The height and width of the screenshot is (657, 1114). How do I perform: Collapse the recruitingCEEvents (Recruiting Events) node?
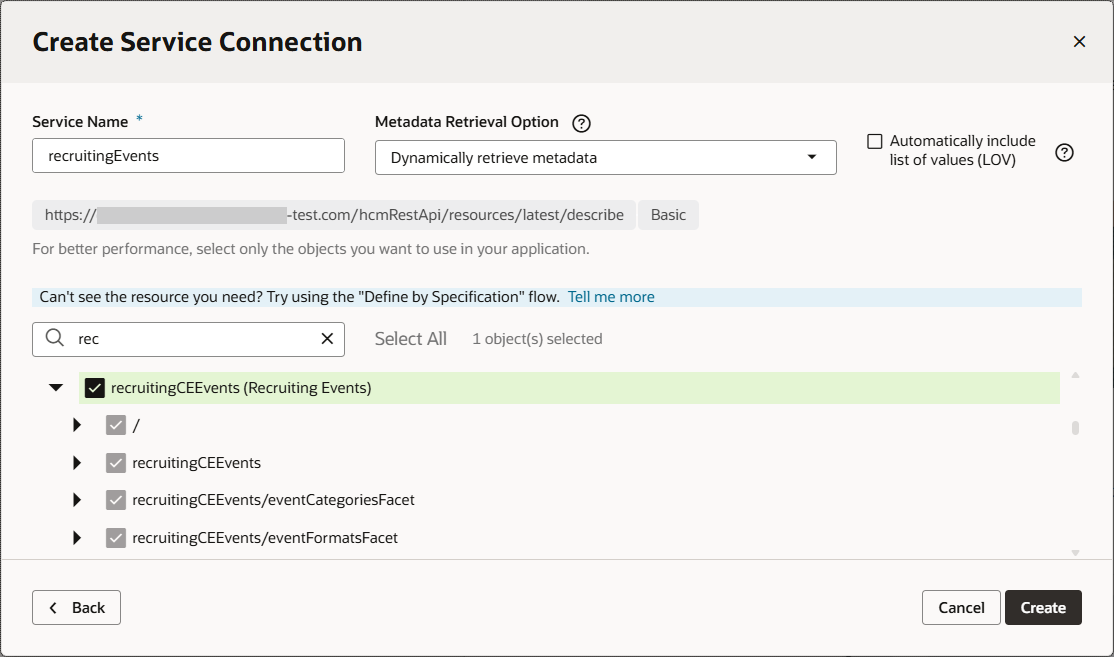click(x=56, y=386)
